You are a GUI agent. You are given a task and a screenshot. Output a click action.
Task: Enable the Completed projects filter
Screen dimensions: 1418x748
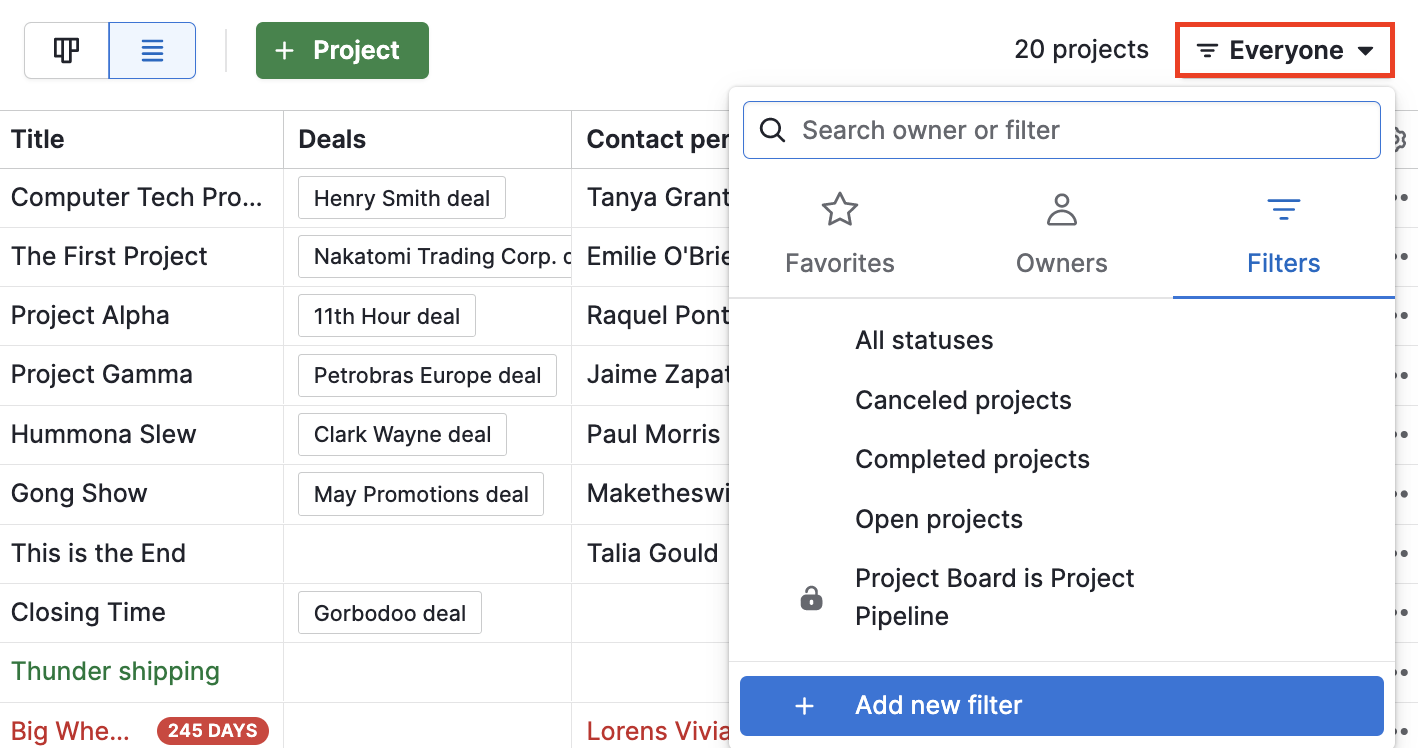972,459
